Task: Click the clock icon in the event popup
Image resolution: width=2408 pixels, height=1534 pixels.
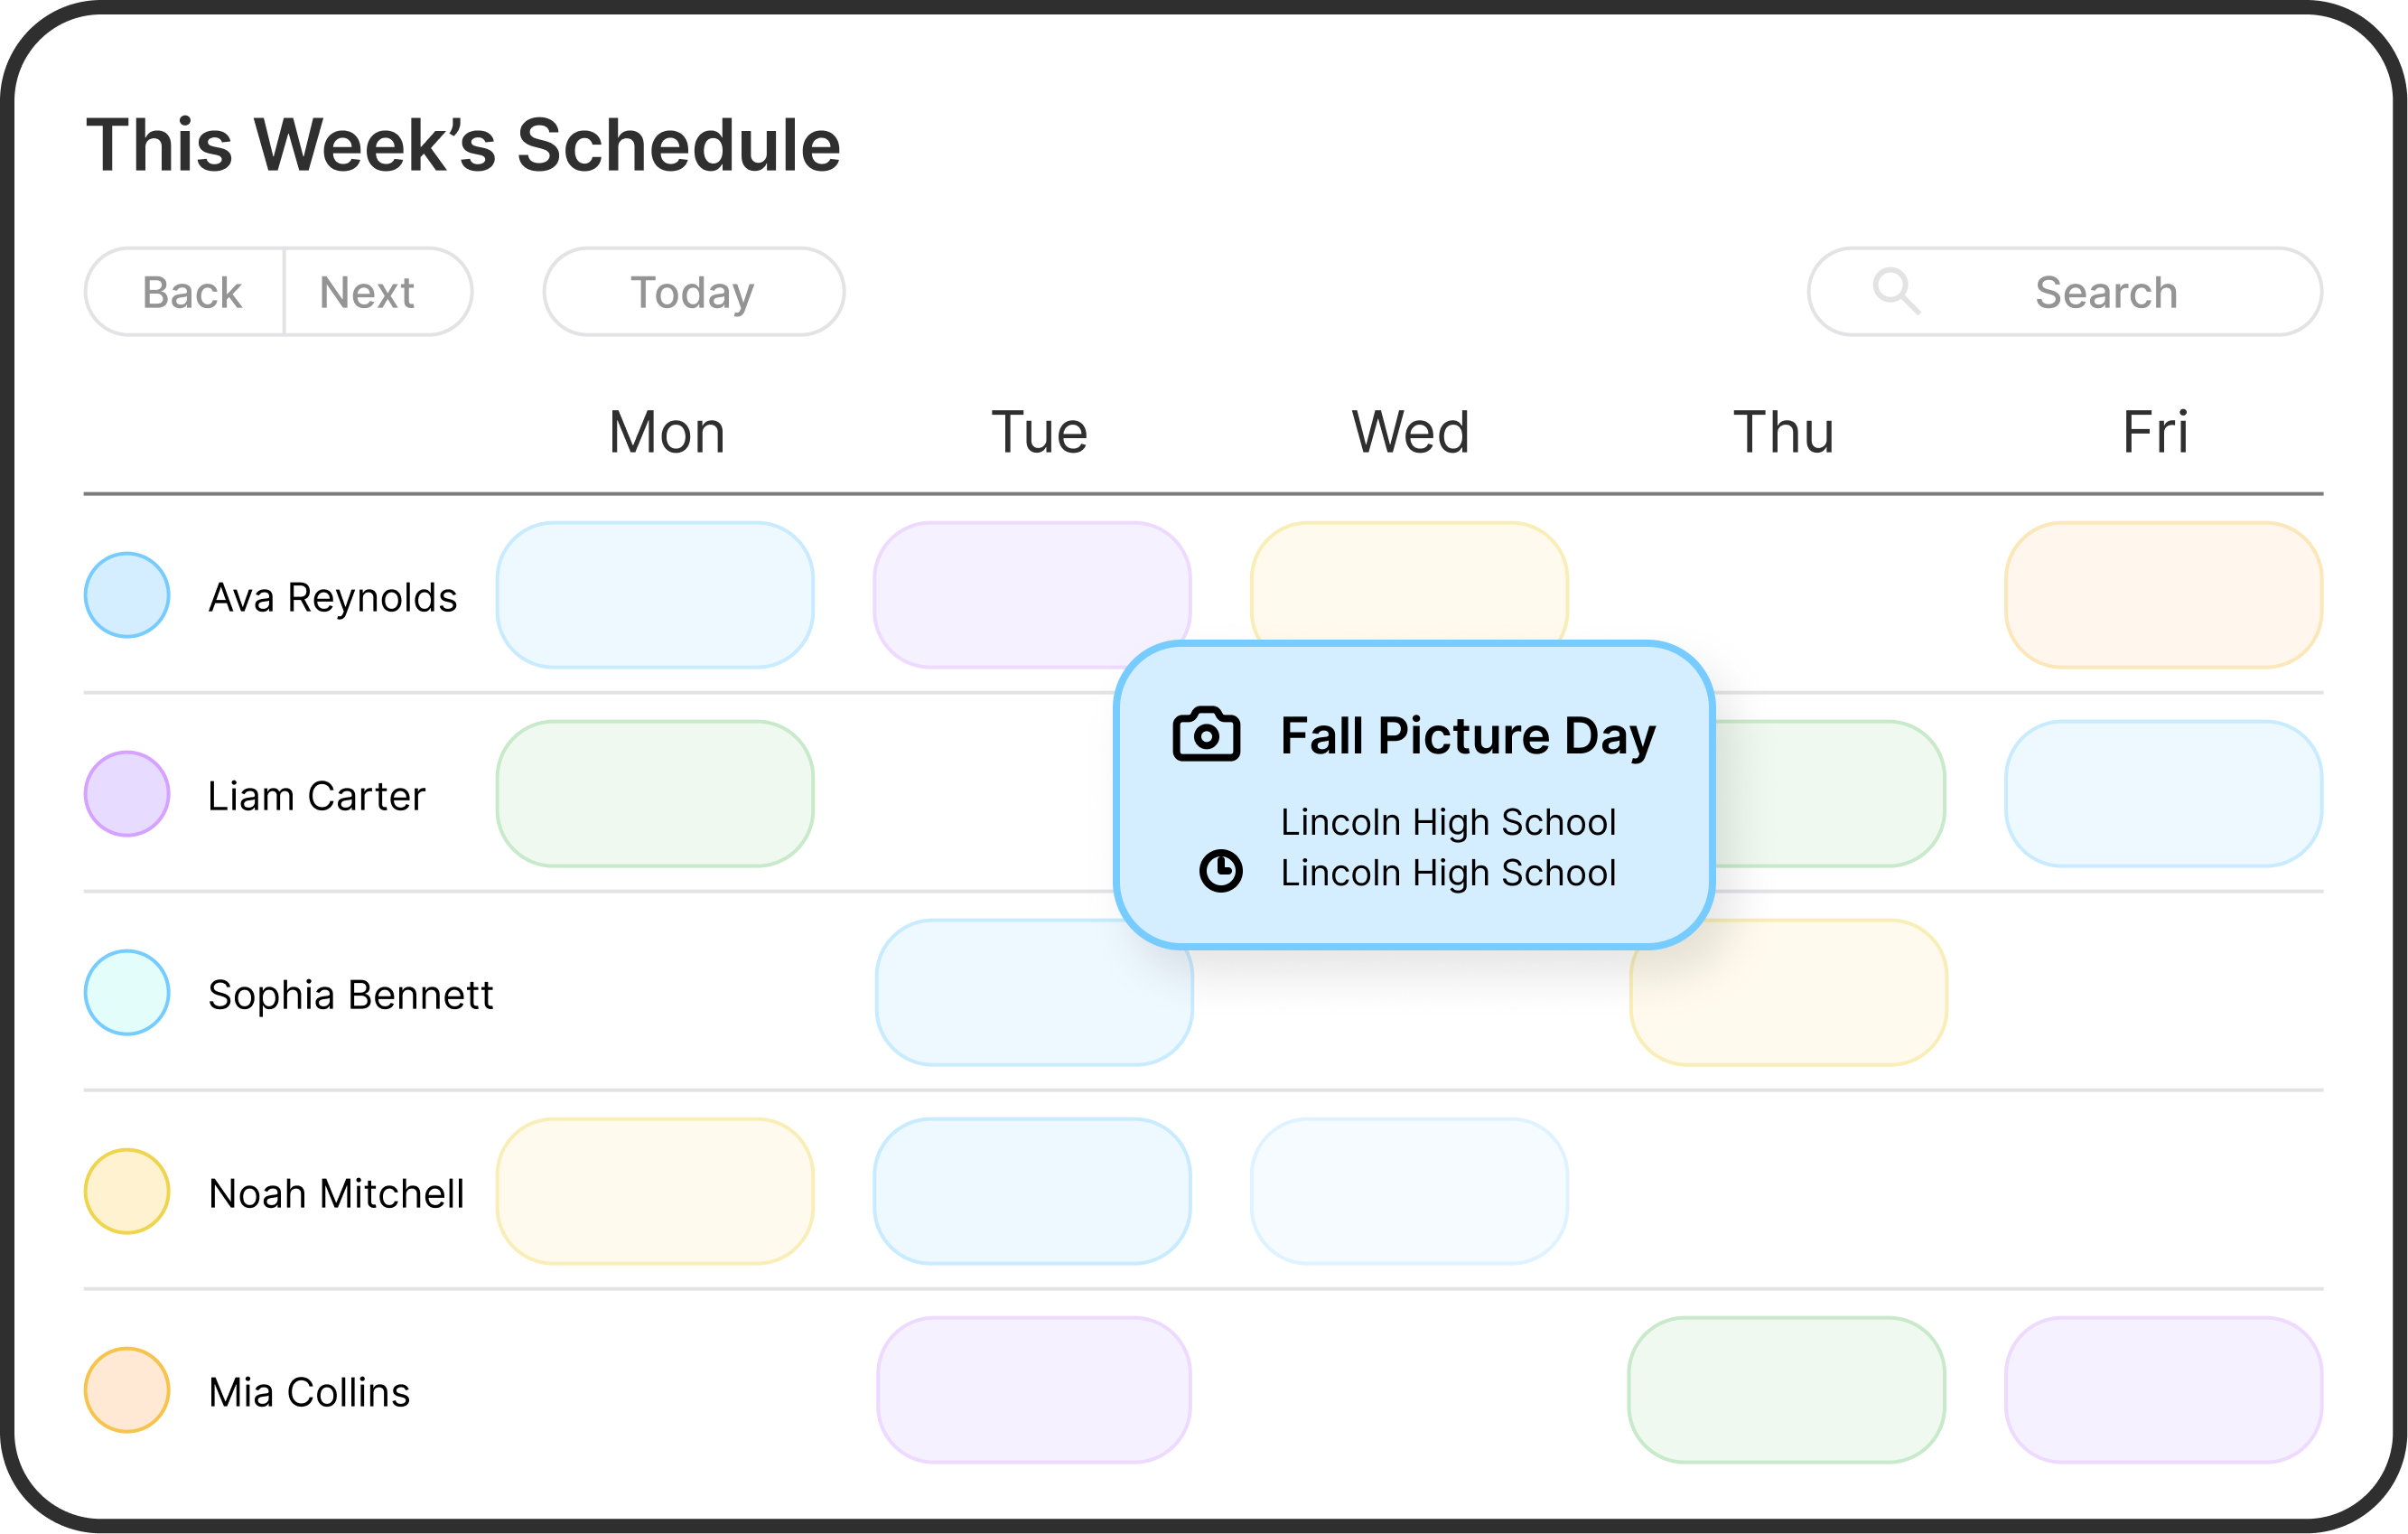Action: (1220, 871)
